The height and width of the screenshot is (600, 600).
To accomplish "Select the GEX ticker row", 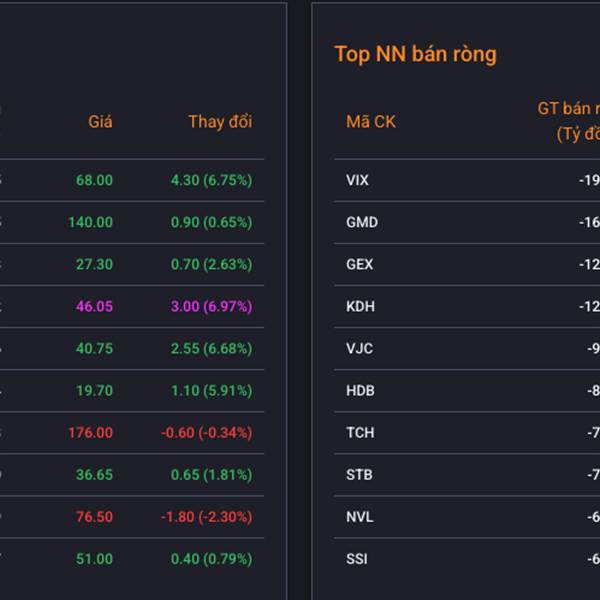I will (x=359, y=264).
